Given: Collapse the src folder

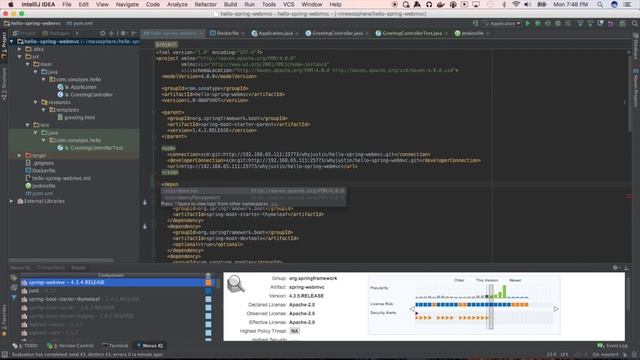Looking at the screenshot, I should click(20, 57).
